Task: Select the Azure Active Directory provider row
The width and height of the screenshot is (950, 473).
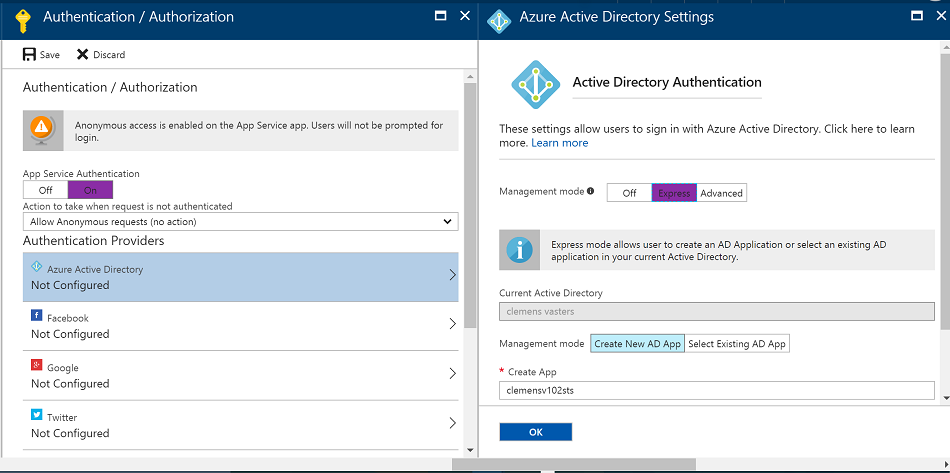Action: tap(241, 277)
